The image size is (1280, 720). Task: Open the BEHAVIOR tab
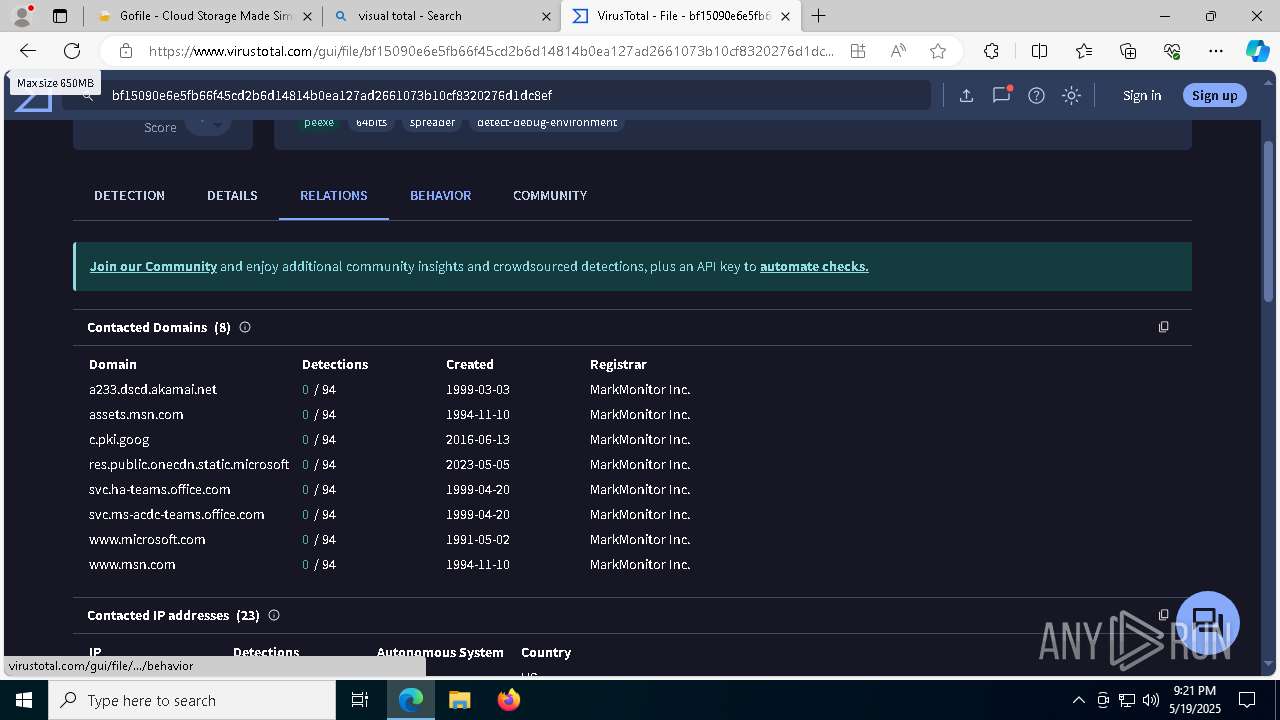coord(440,195)
